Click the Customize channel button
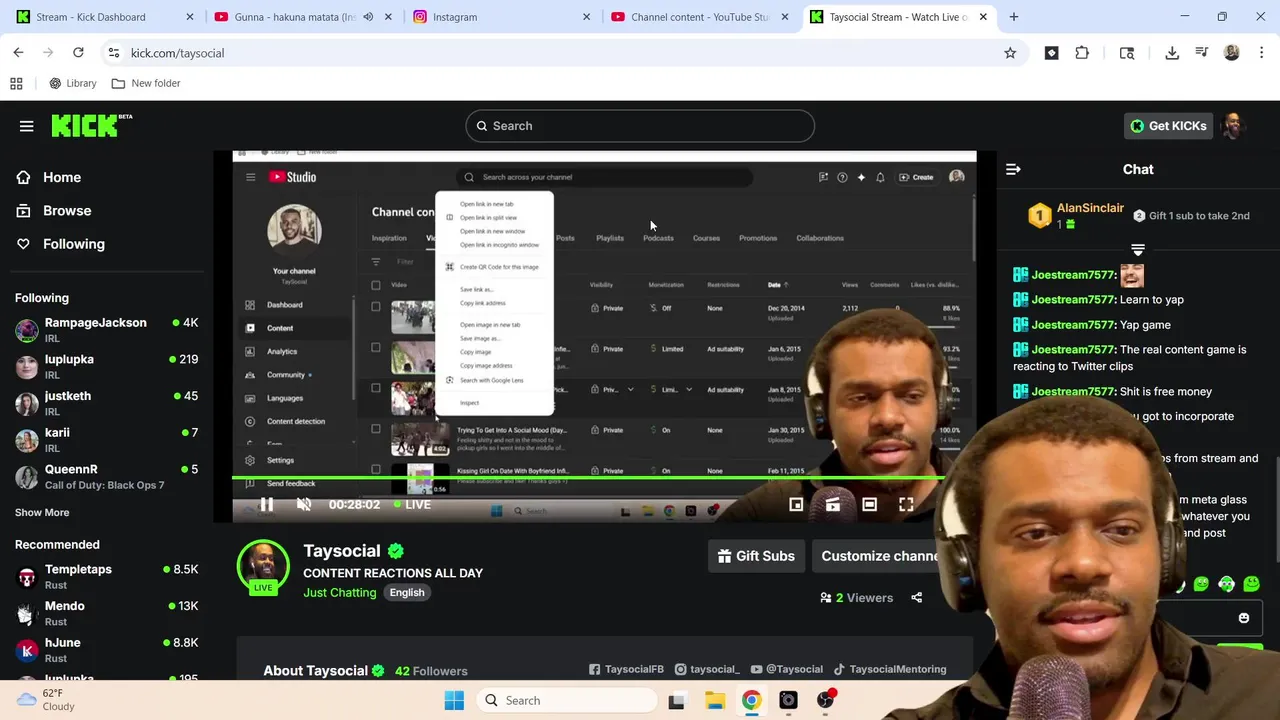 (x=881, y=556)
